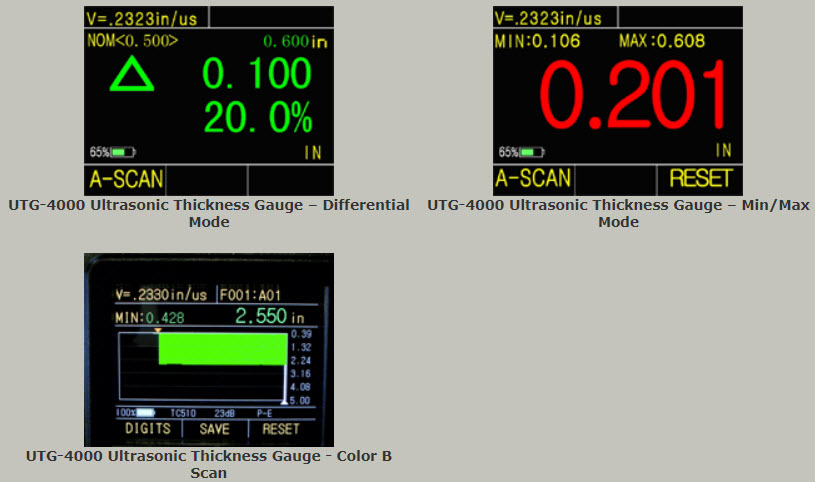The width and height of the screenshot is (815, 482).
Task: Click the green B-scan bar area
Action: (x=223, y=348)
